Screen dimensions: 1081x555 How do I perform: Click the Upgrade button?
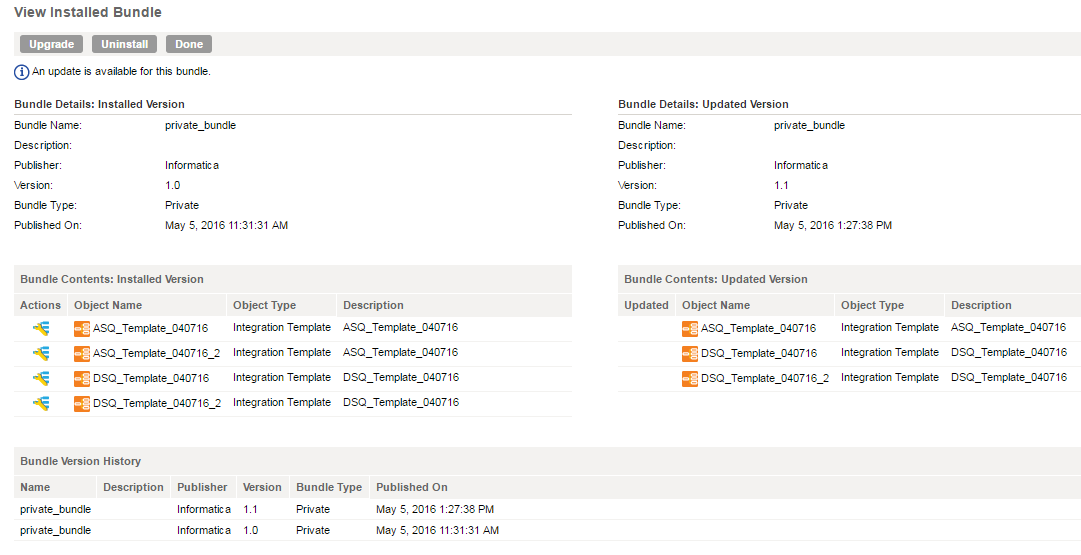[x=51, y=44]
